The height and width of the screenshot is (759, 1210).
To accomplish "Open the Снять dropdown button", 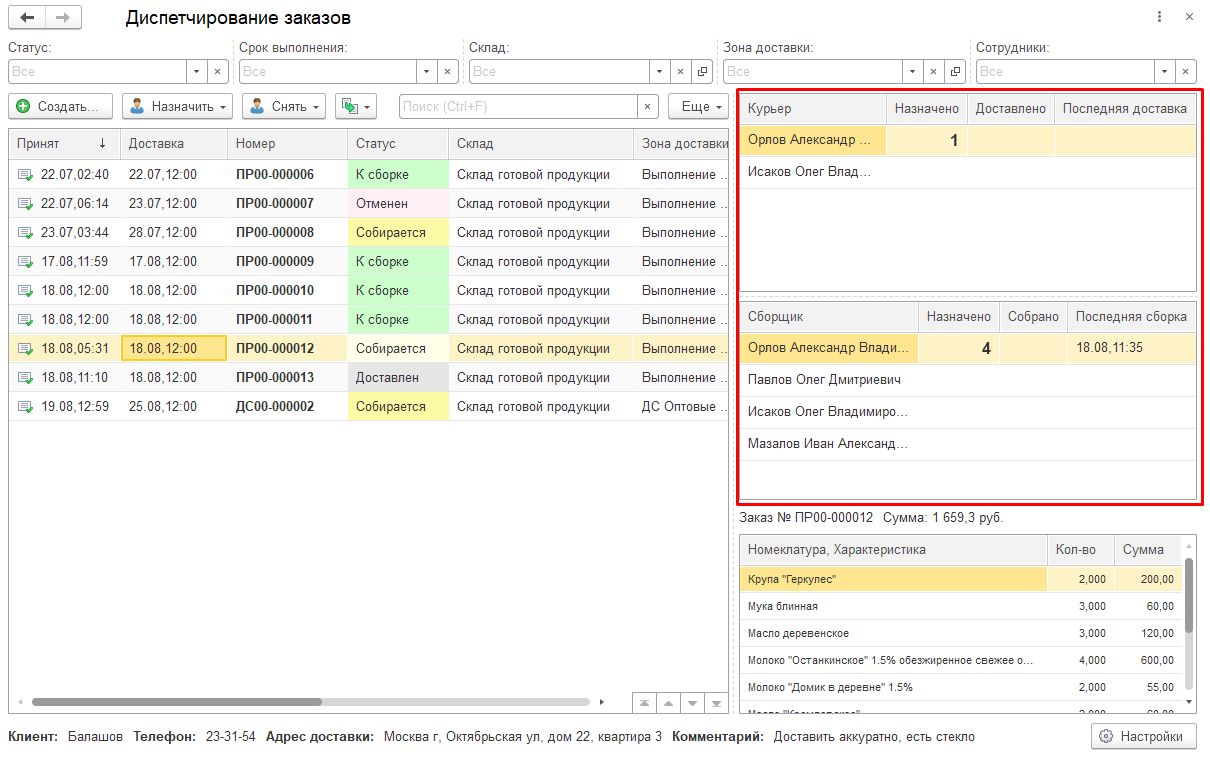I will coord(284,106).
